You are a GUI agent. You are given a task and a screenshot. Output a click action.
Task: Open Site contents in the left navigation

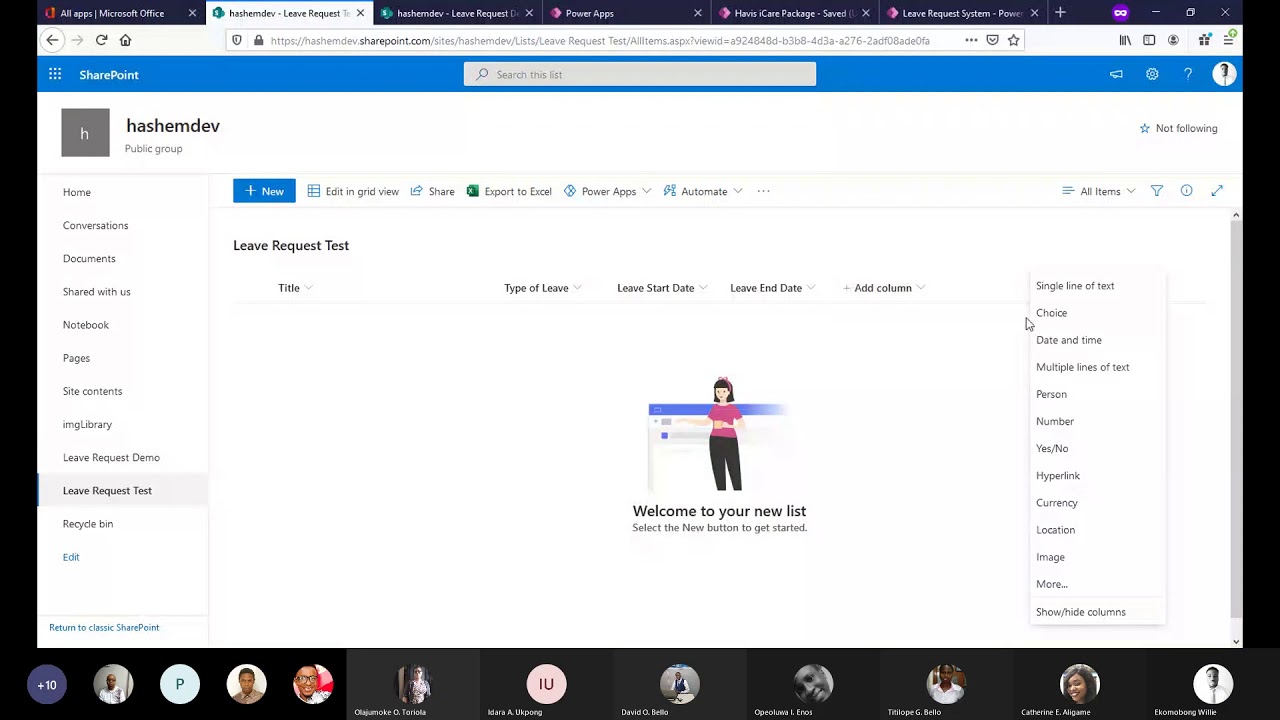92,391
